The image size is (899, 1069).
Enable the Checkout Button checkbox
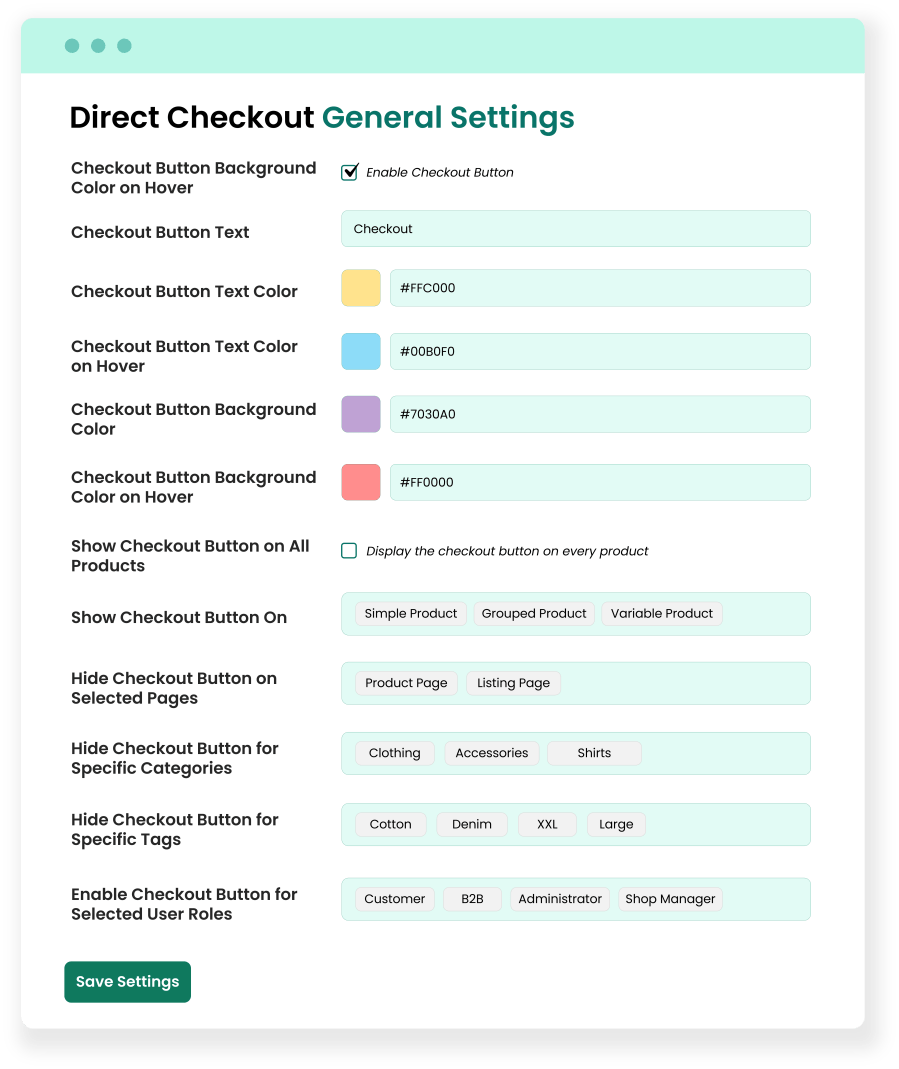[x=349, y=172]
